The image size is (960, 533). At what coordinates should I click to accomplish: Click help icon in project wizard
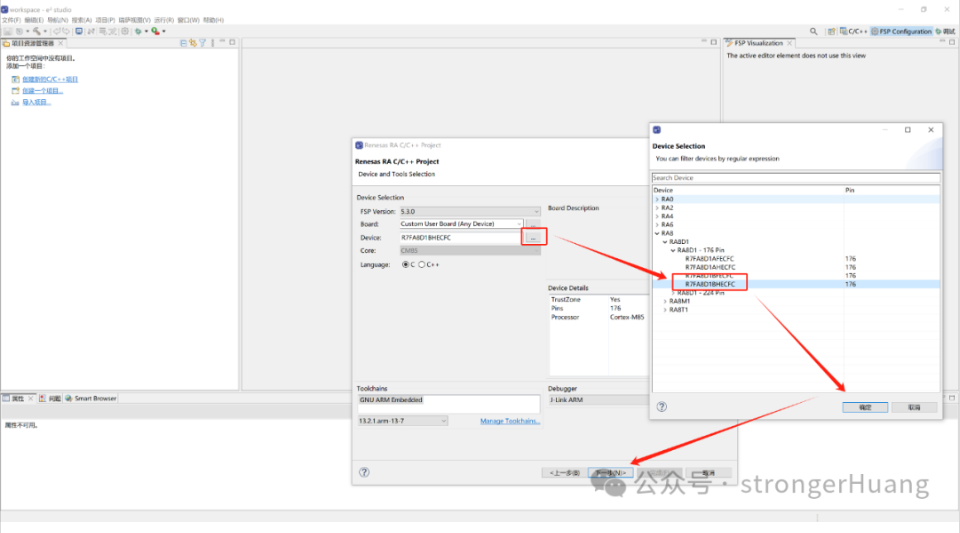[x=364, y=472]
